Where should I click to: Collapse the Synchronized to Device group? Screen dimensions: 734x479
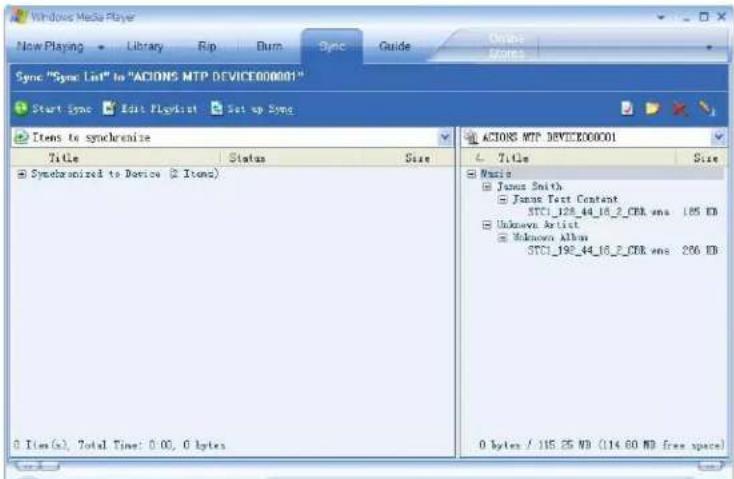pos(22,174)
